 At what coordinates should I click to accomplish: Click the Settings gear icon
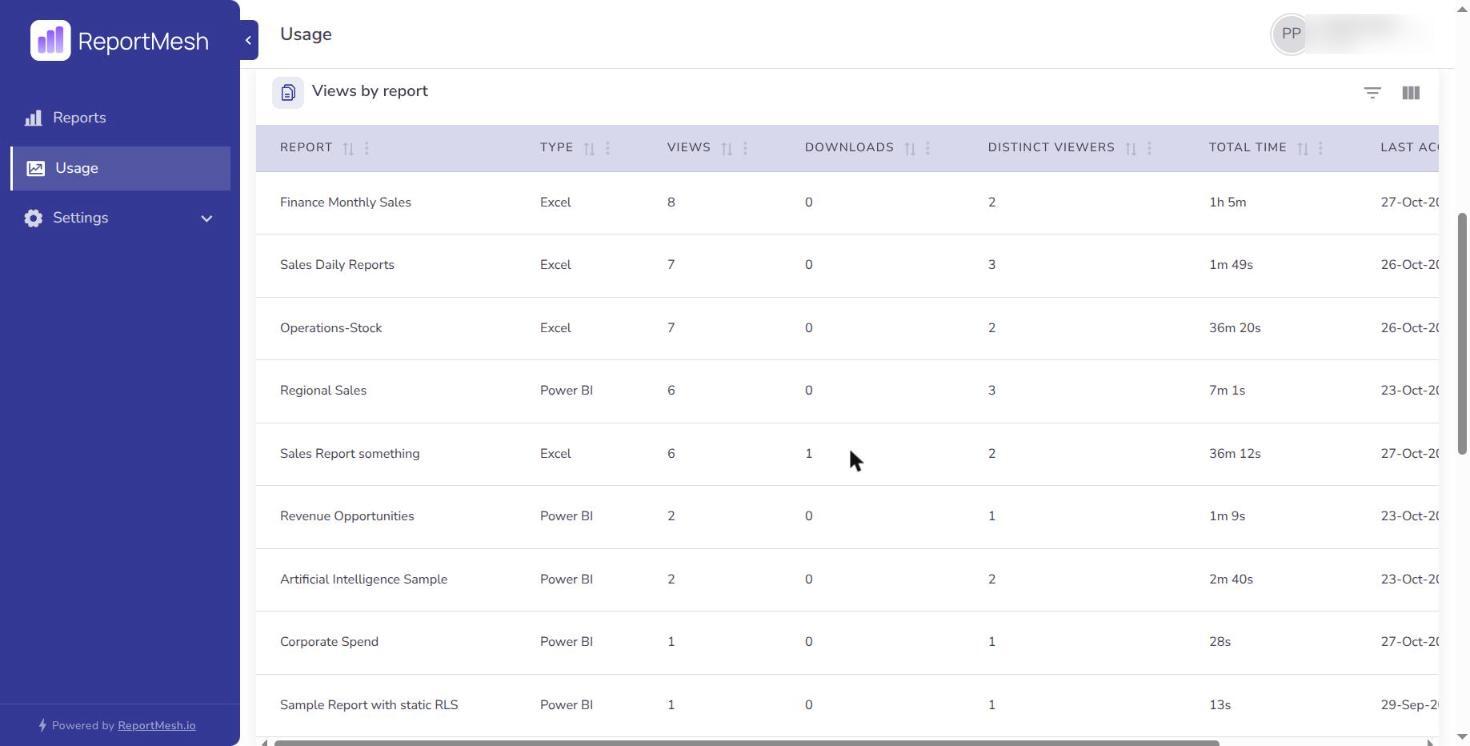point(33,218)
